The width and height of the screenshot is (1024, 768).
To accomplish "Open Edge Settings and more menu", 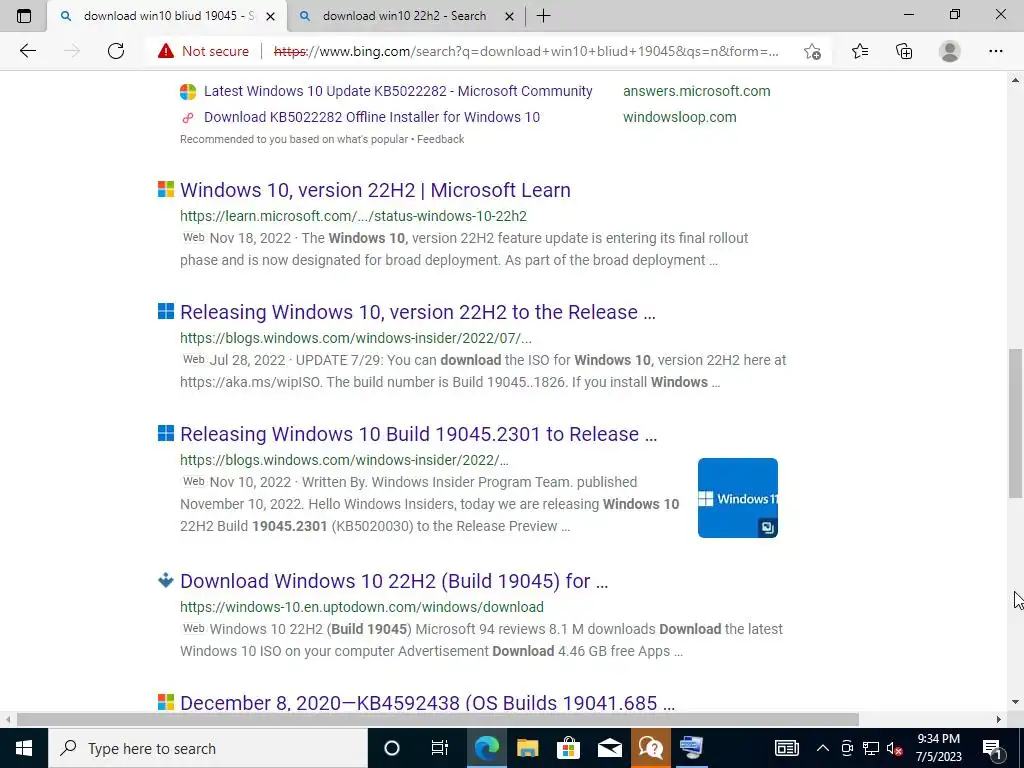I will tap(995, 51).
